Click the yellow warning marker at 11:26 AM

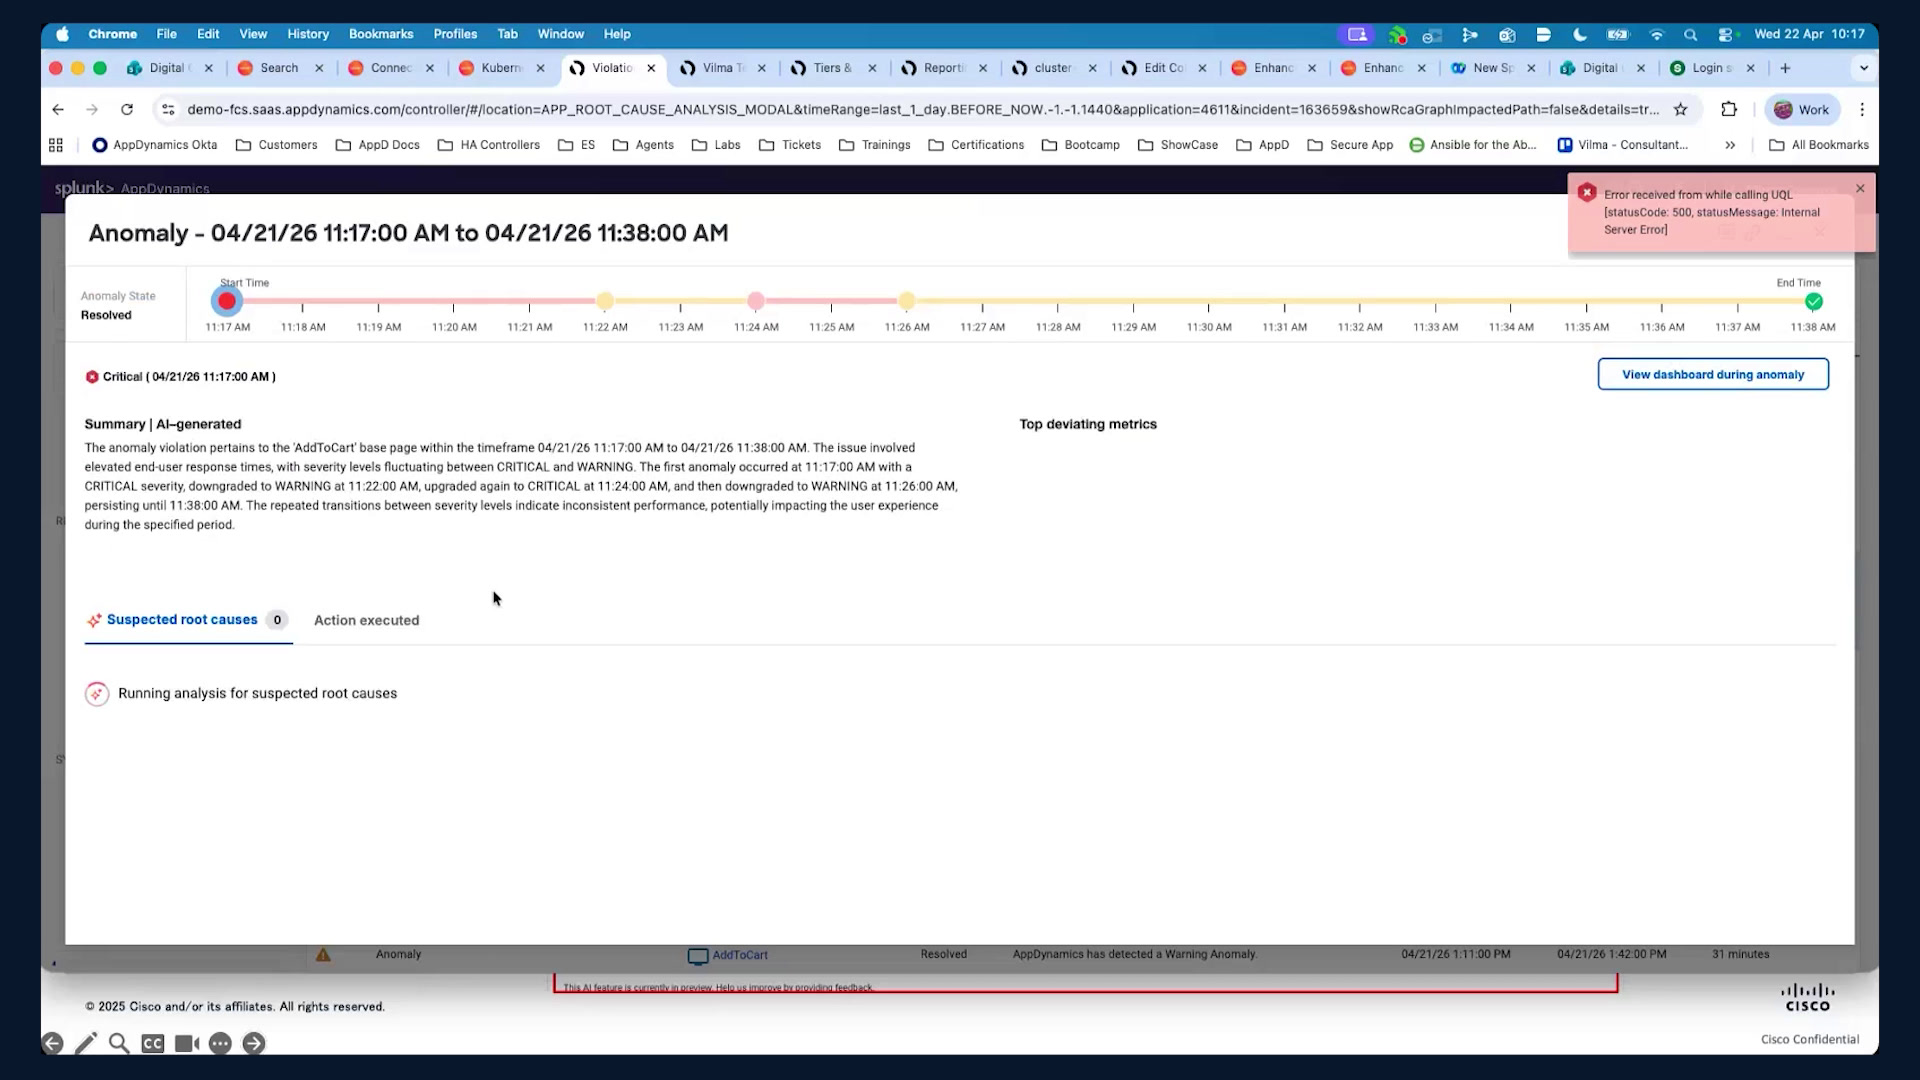click(x=907, y=301)
